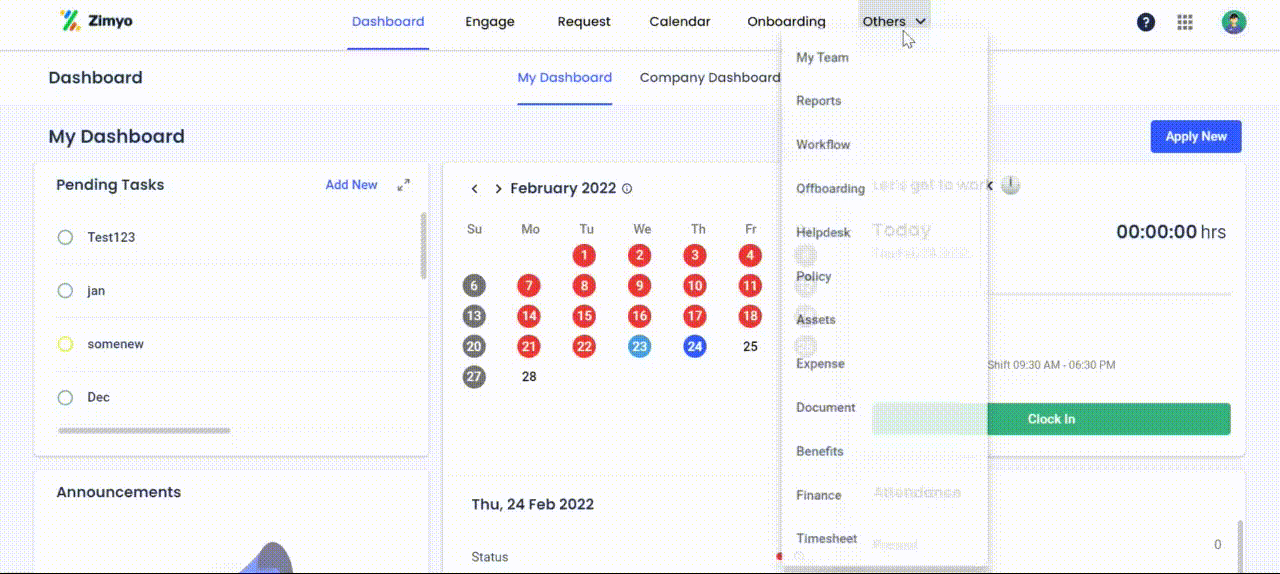Click Add New in Pending Tasks
Screen dimensions: 1280x574
pos(351,185)
